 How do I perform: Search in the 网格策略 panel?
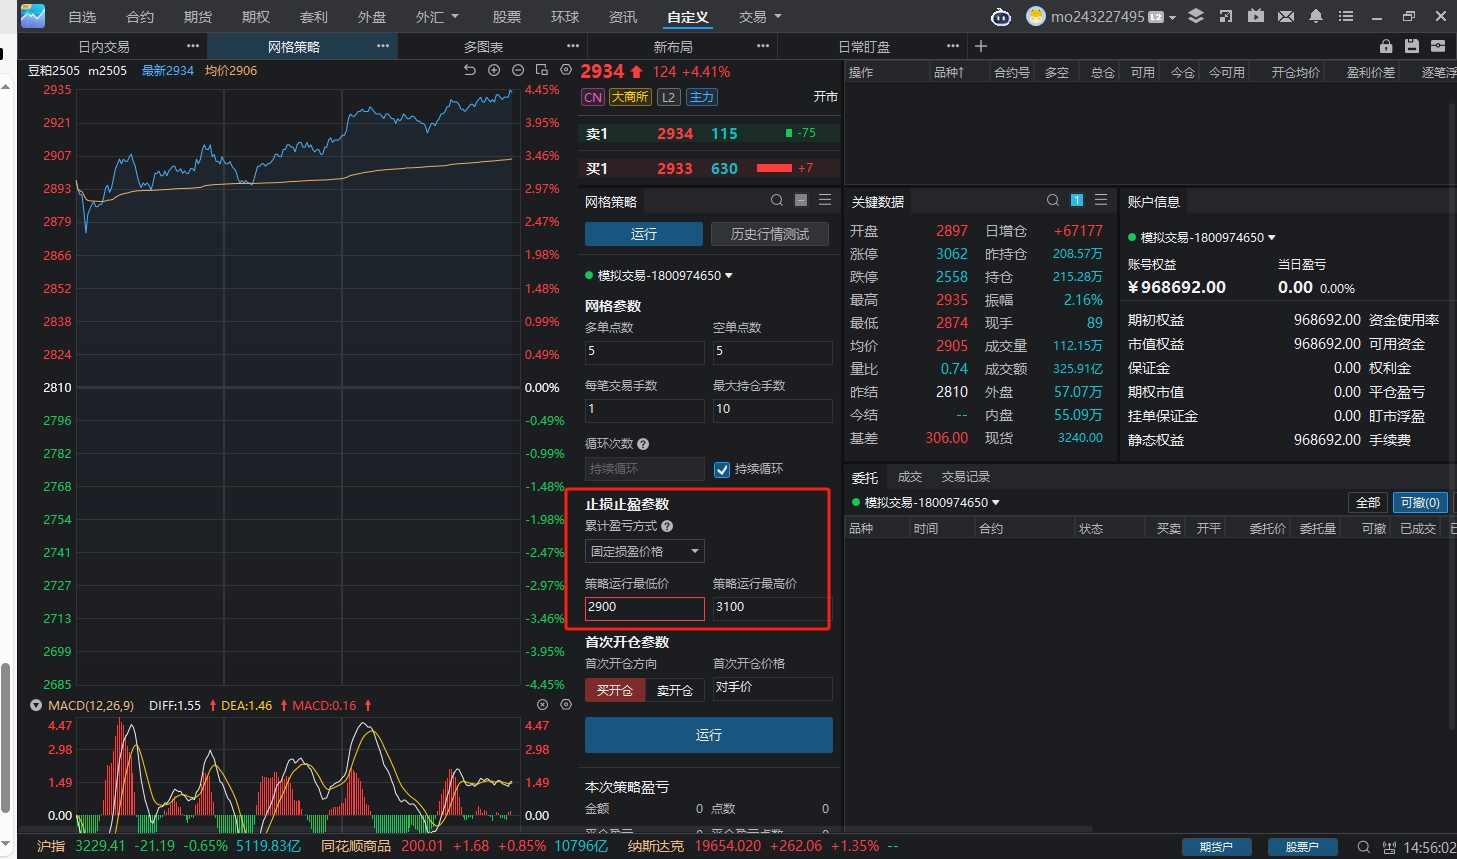click(777, 201)
